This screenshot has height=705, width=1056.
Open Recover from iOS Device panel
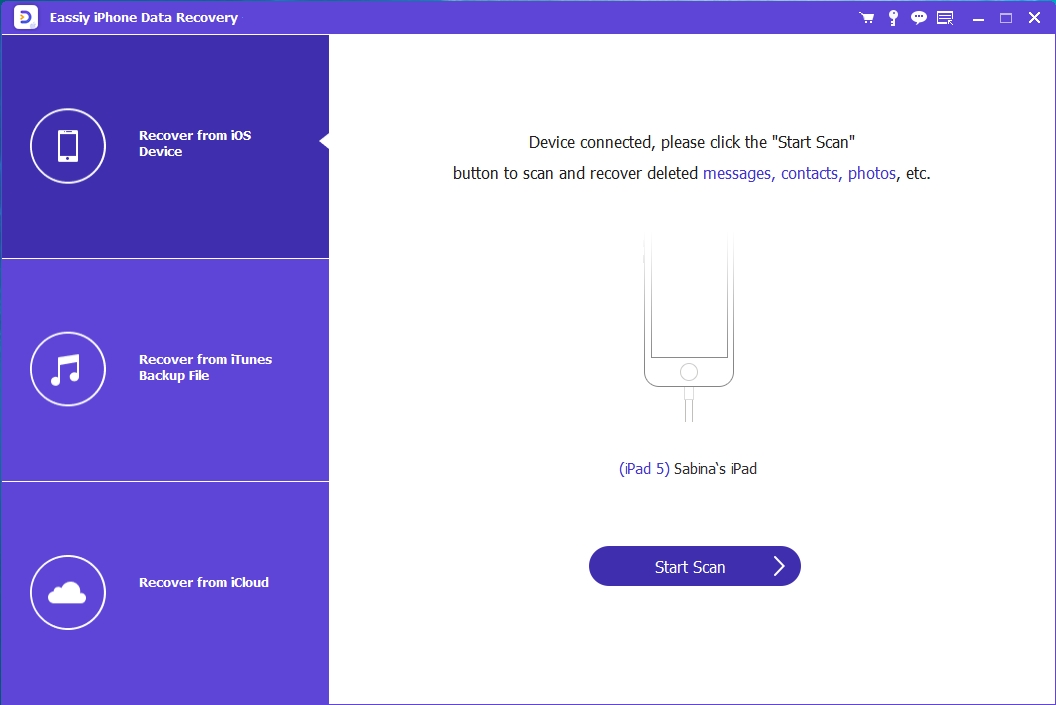194,143
